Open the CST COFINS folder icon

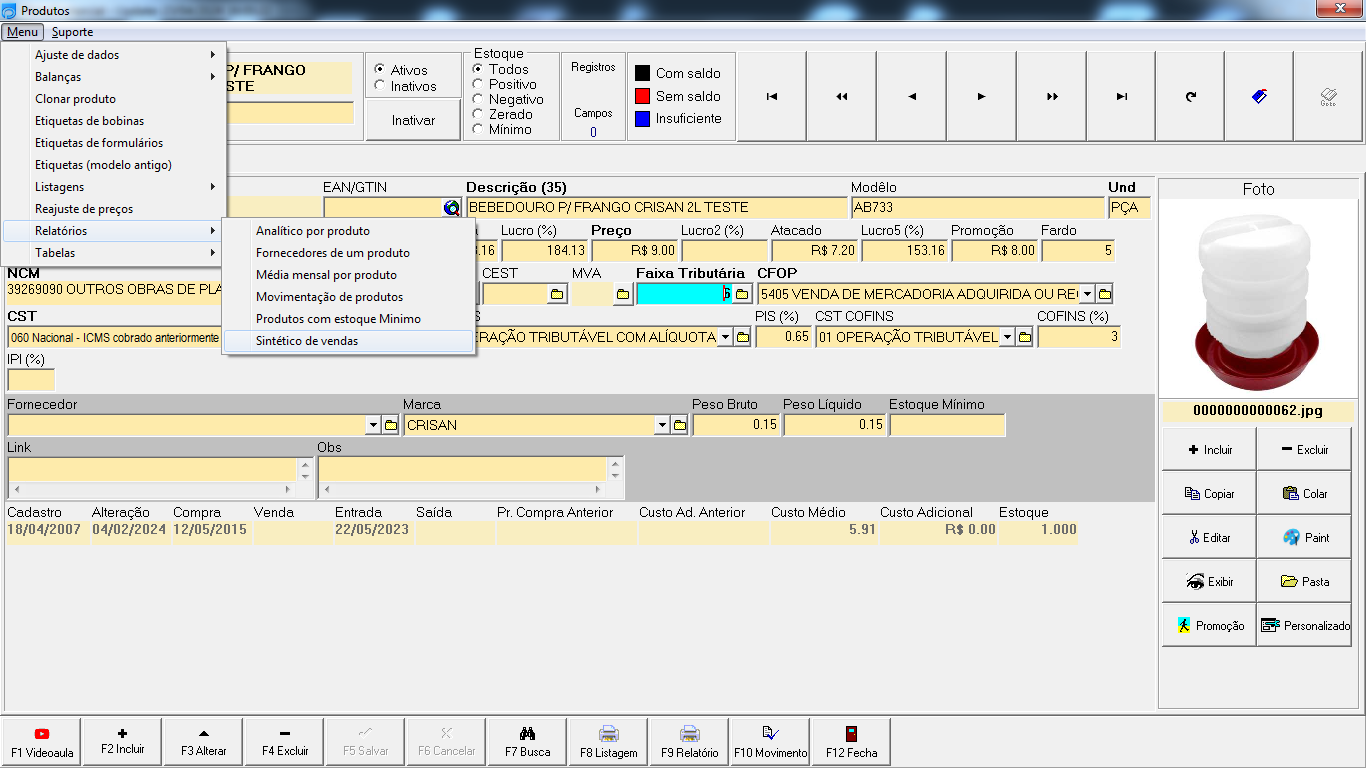1024,338
